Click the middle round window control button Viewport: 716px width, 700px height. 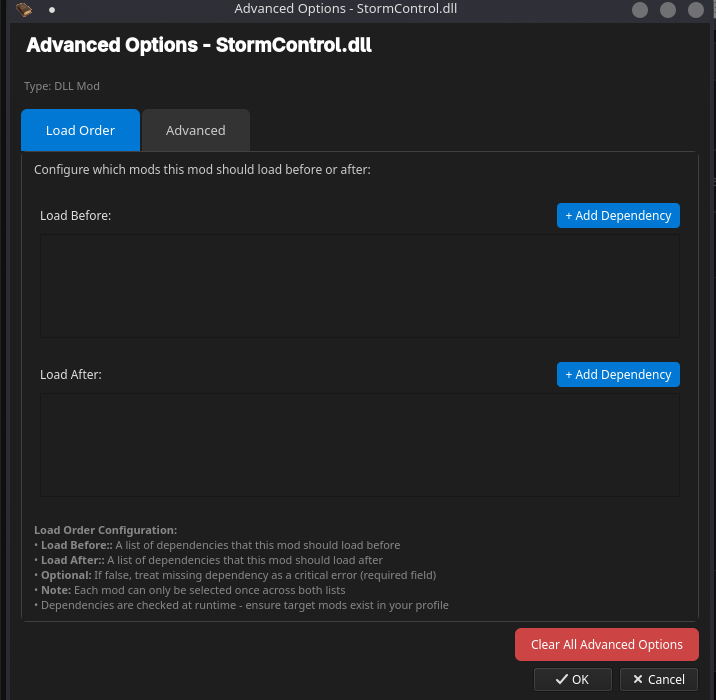pos(667,10)
